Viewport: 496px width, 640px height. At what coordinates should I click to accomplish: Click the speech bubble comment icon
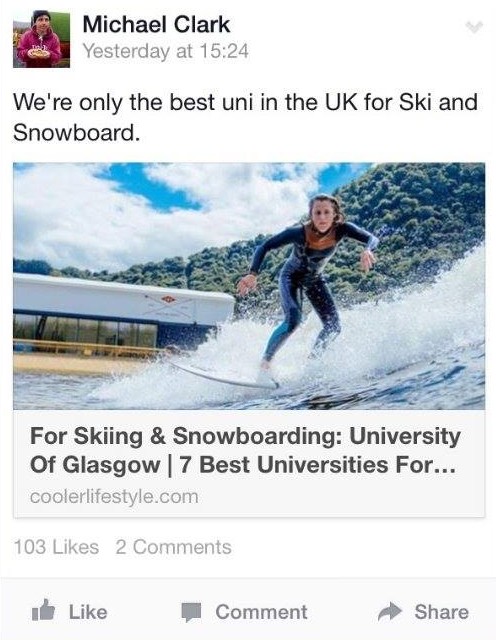click(x=191, y=612)
